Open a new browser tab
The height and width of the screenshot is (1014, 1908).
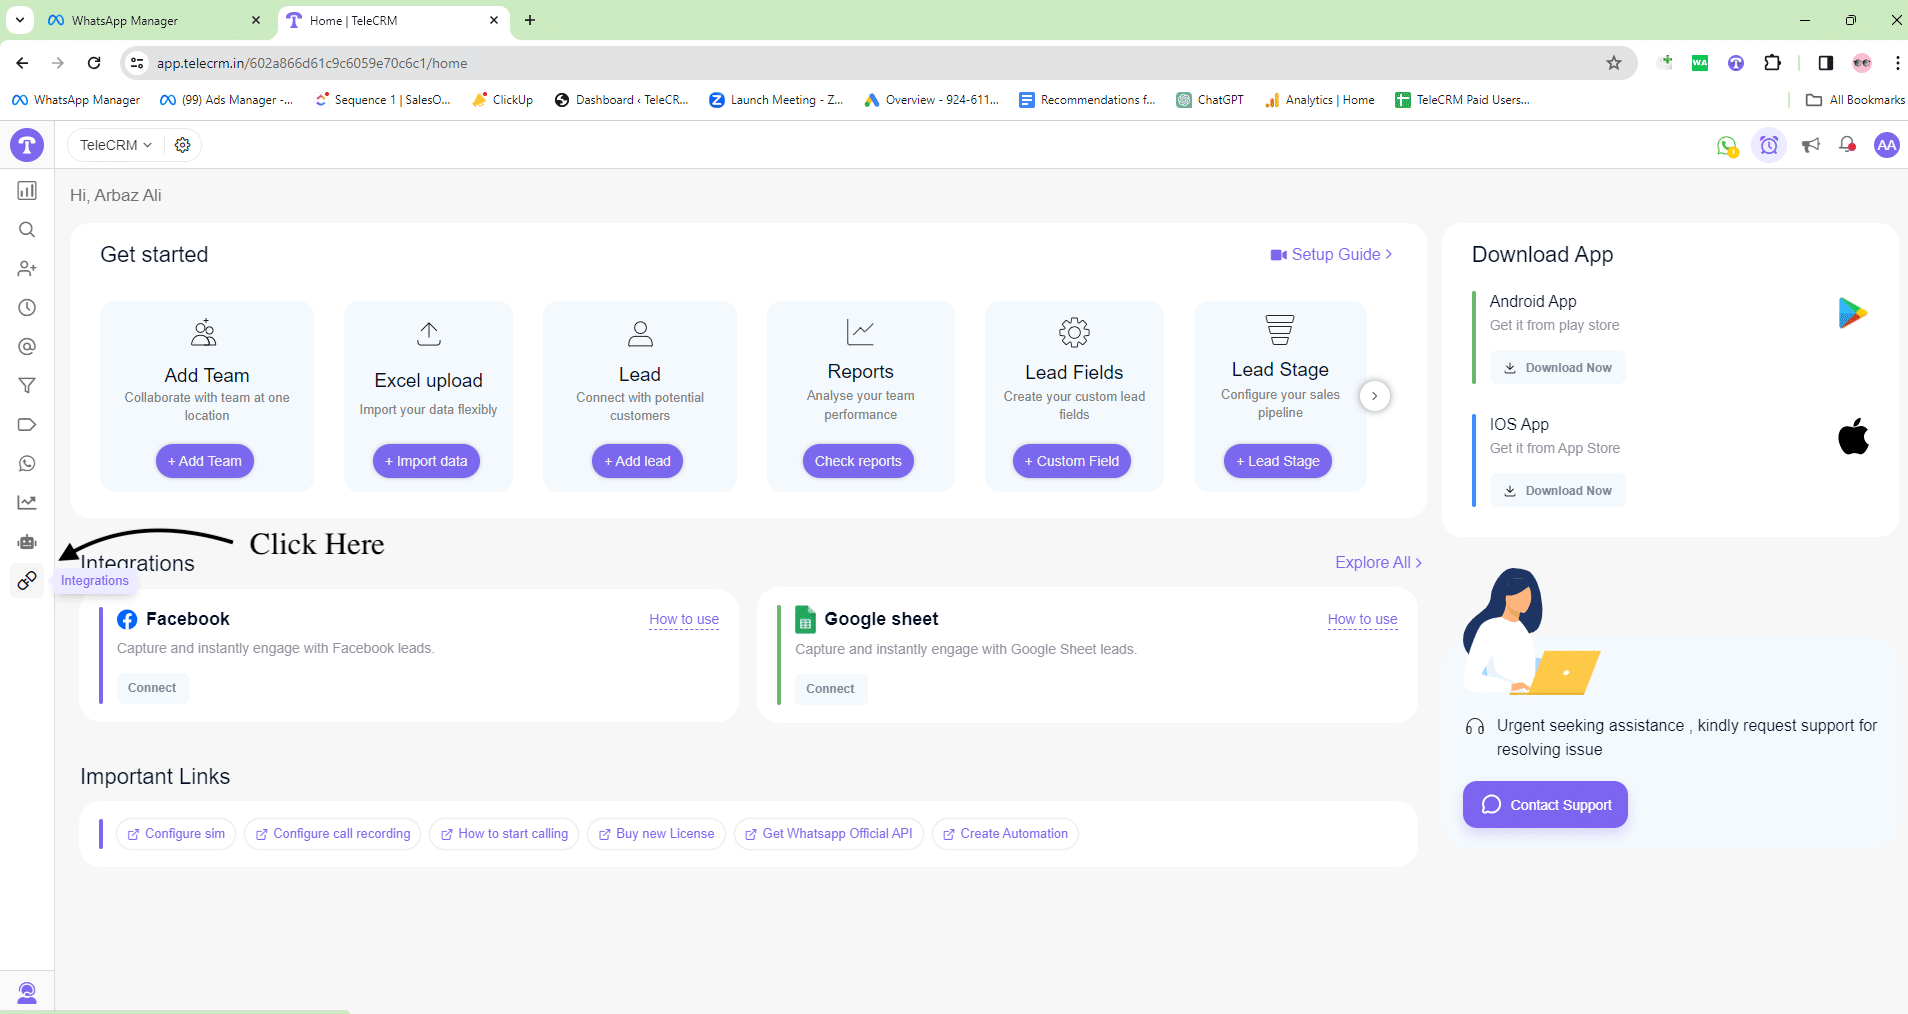click(530, 20)
